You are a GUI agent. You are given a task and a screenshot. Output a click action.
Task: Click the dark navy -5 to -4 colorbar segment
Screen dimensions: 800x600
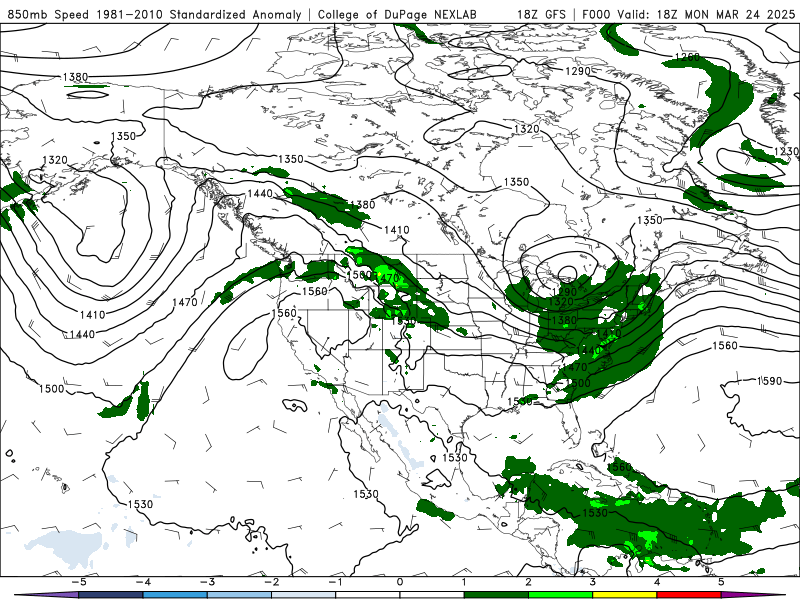click(111, 595)
